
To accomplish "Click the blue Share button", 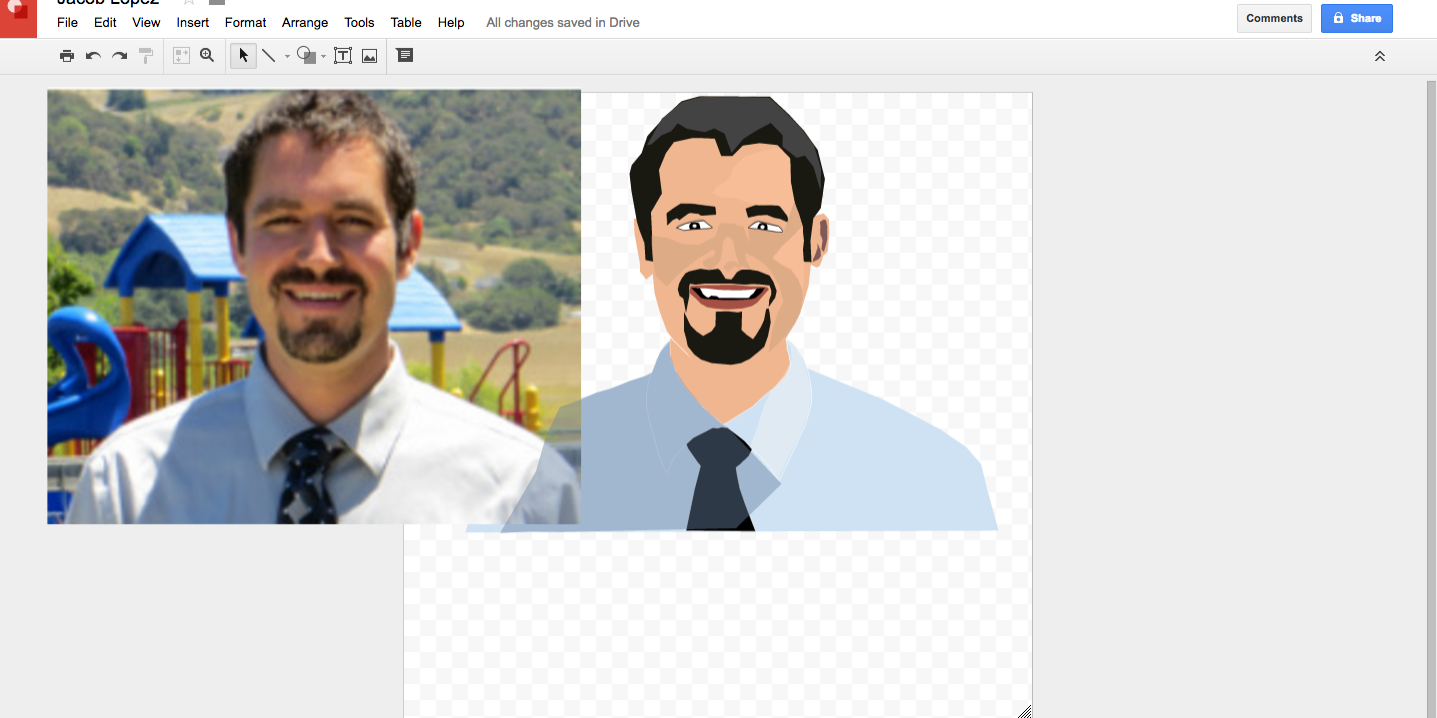I will coord(1357,18).
